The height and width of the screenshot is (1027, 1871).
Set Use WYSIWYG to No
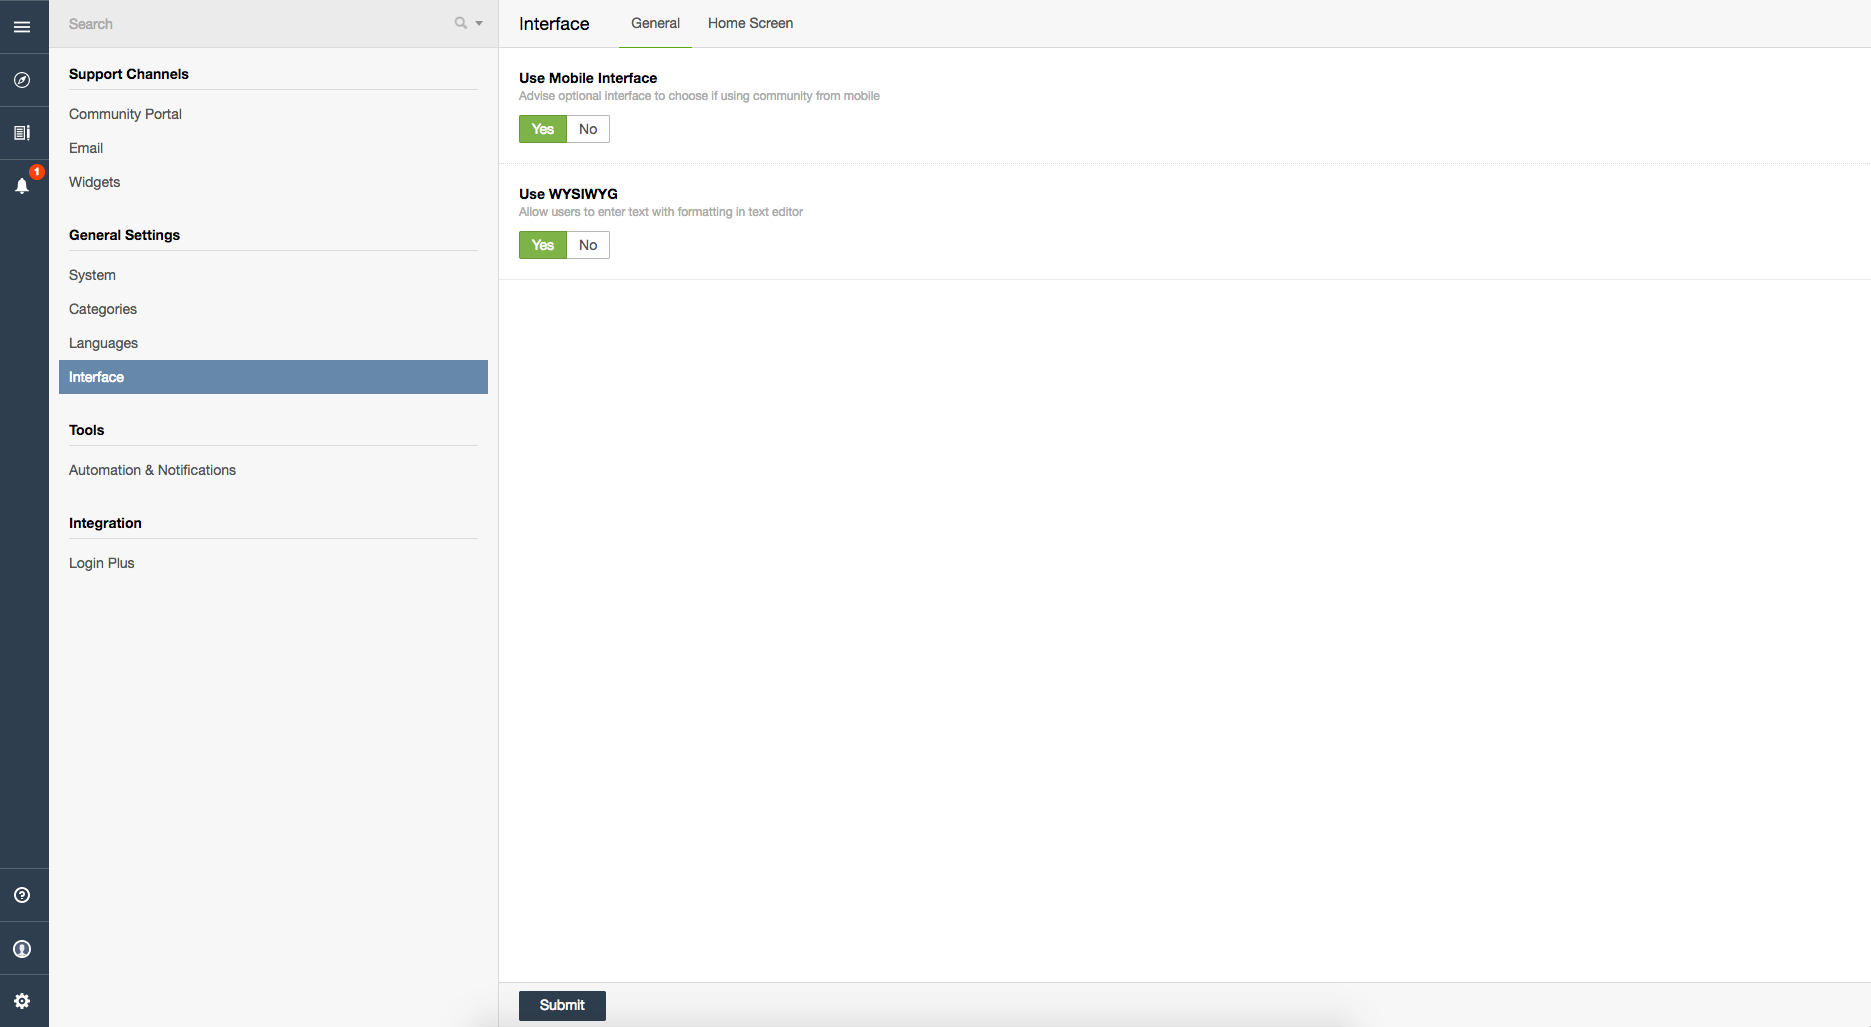[x=588, y=245]
